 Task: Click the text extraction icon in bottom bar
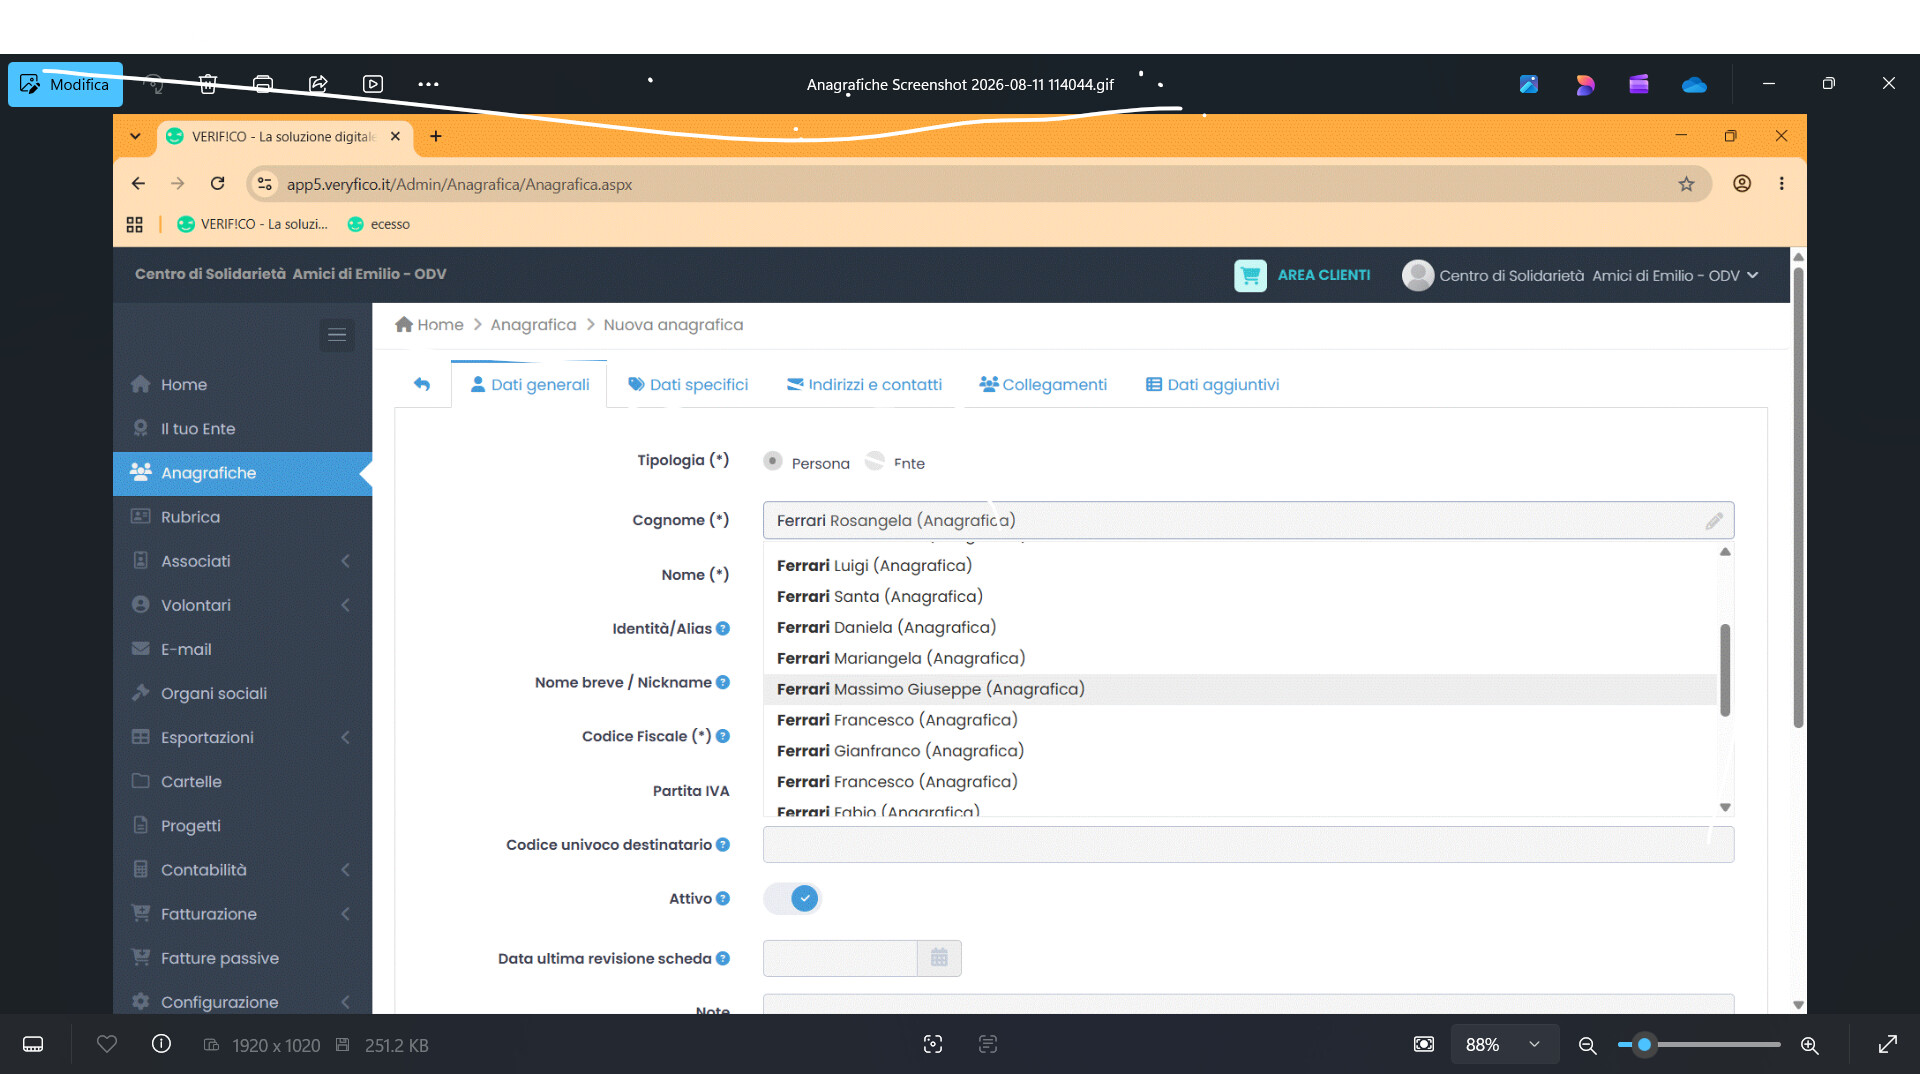click(988, 1044)
